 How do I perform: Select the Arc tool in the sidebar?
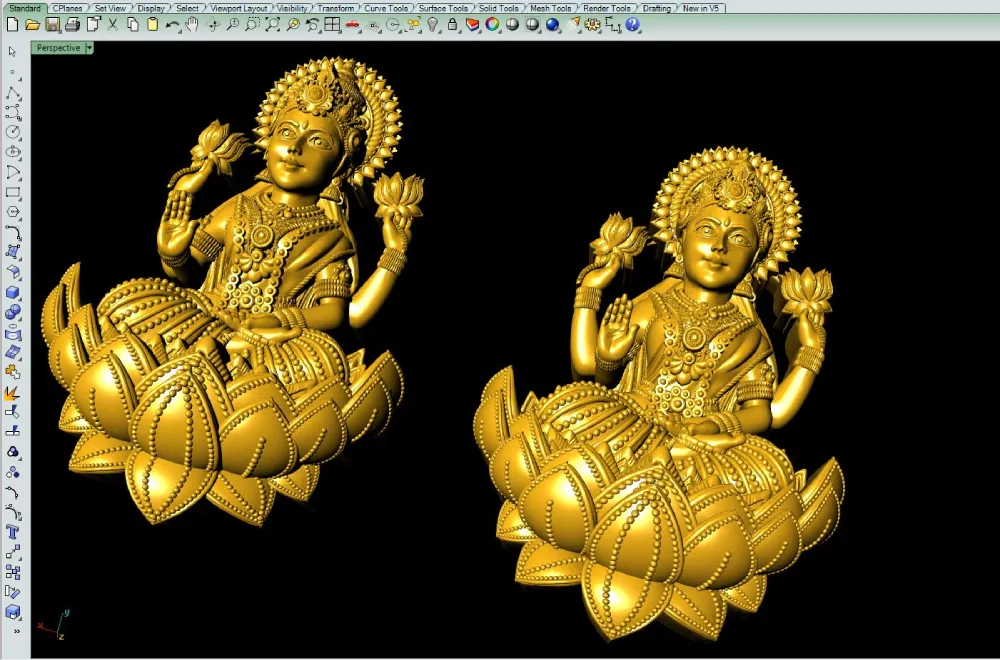coord(13,172)
